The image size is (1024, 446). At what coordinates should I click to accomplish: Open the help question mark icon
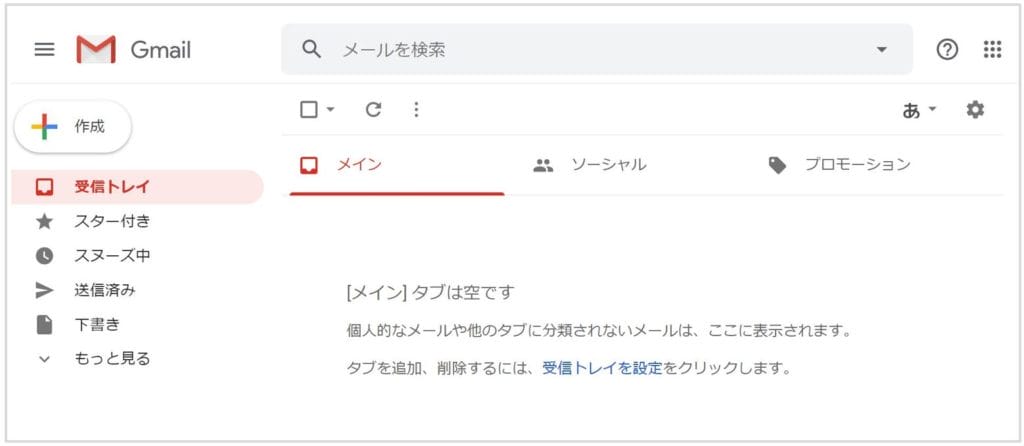pos(947,50)
